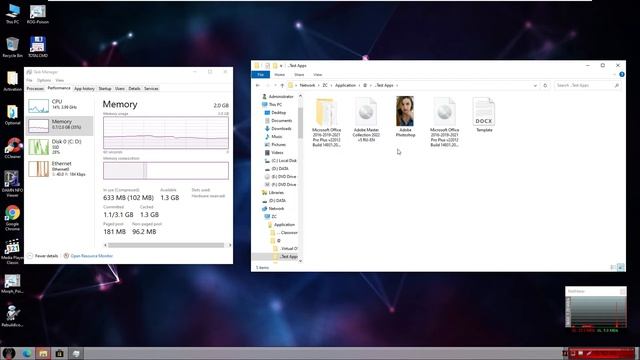Launch CCleaner from the desktop
This screenshot has height=360, width=640.
(12, 148)
